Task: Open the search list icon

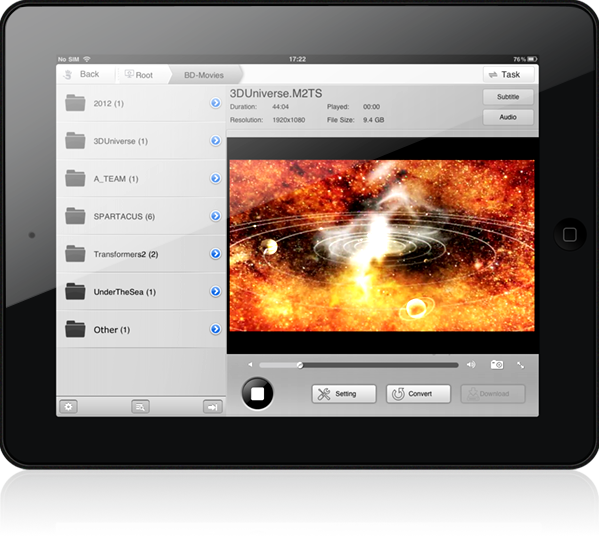Action: [140, 407]
